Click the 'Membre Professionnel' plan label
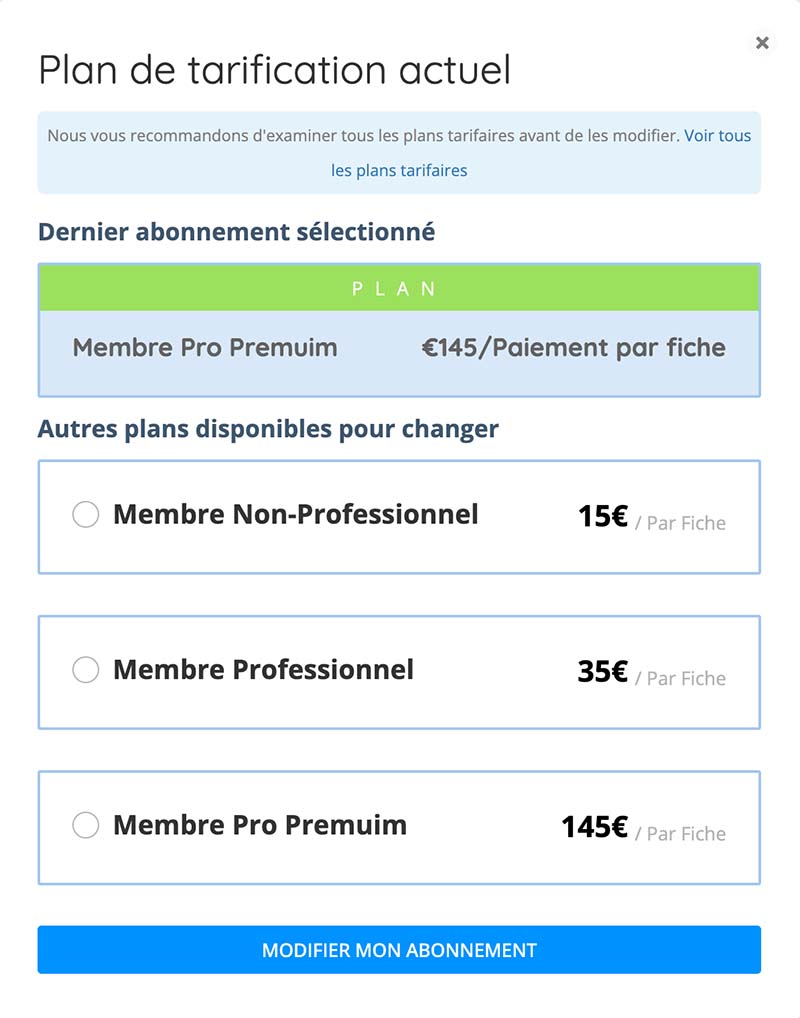Screen dimensions: 800x1018 [263, 670]
